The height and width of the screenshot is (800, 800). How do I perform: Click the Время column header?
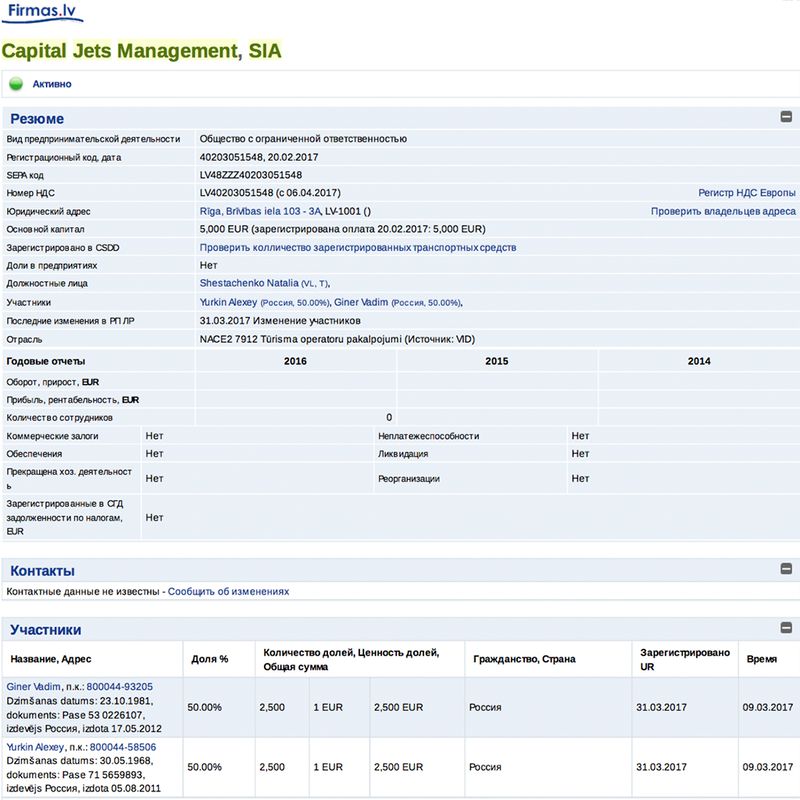pos(761,659)
